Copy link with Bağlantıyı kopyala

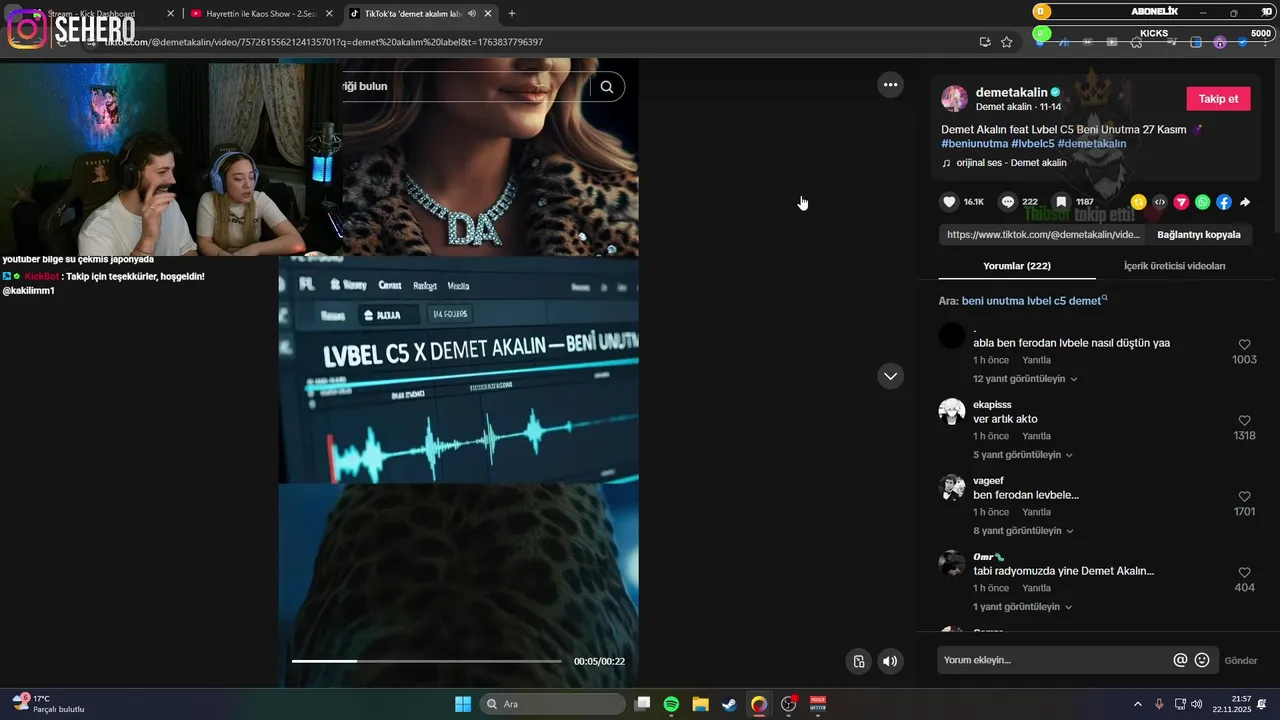(x=1198, y=235)
